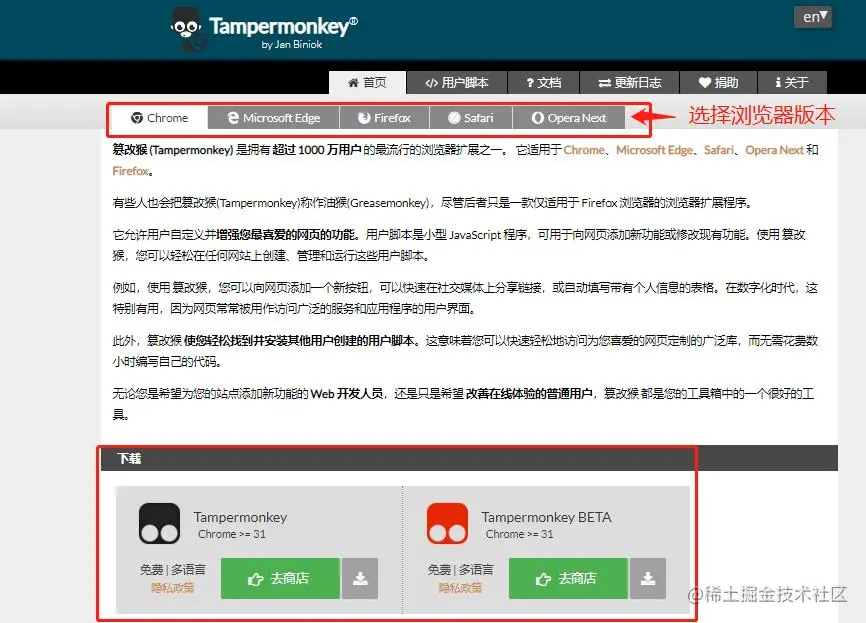Click the Tampermonkey BETA title text
Screen dimensions: 866x623
pyautogui.click(x=546, y=518)
